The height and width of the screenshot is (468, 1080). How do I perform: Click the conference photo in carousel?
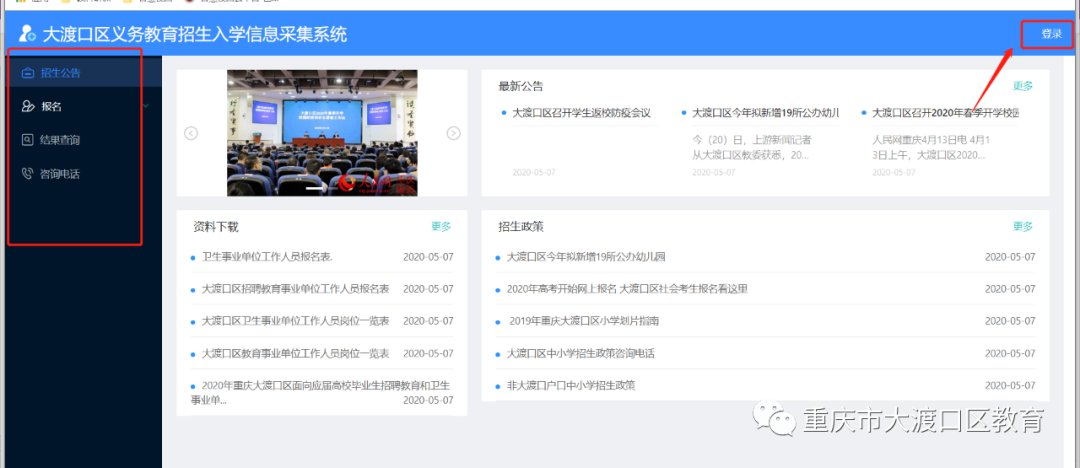[x=322, y=133]
